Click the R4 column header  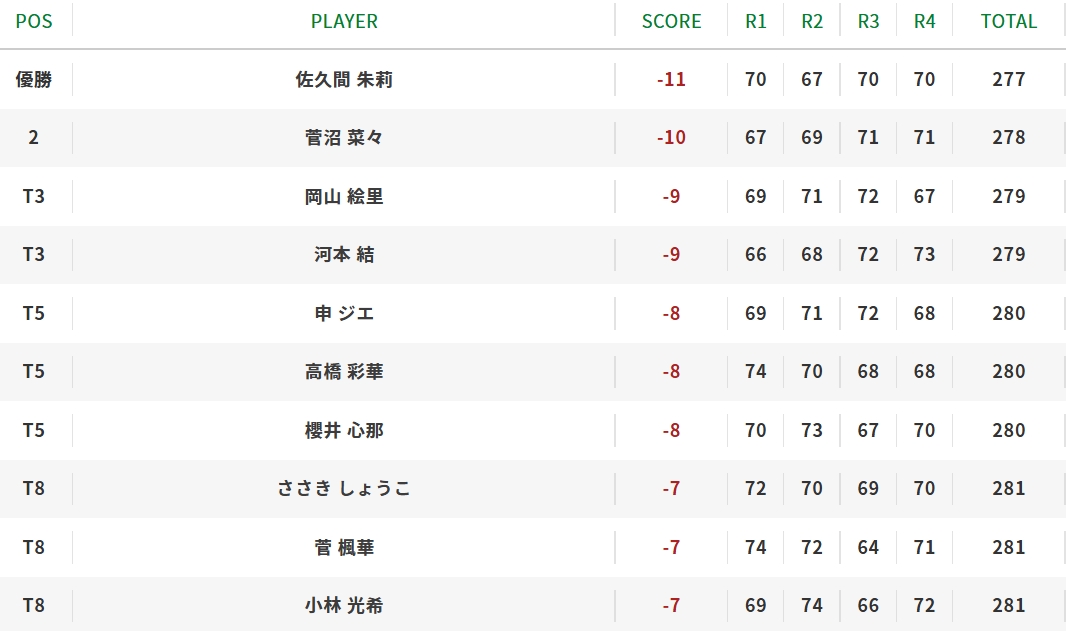(925, 21)
